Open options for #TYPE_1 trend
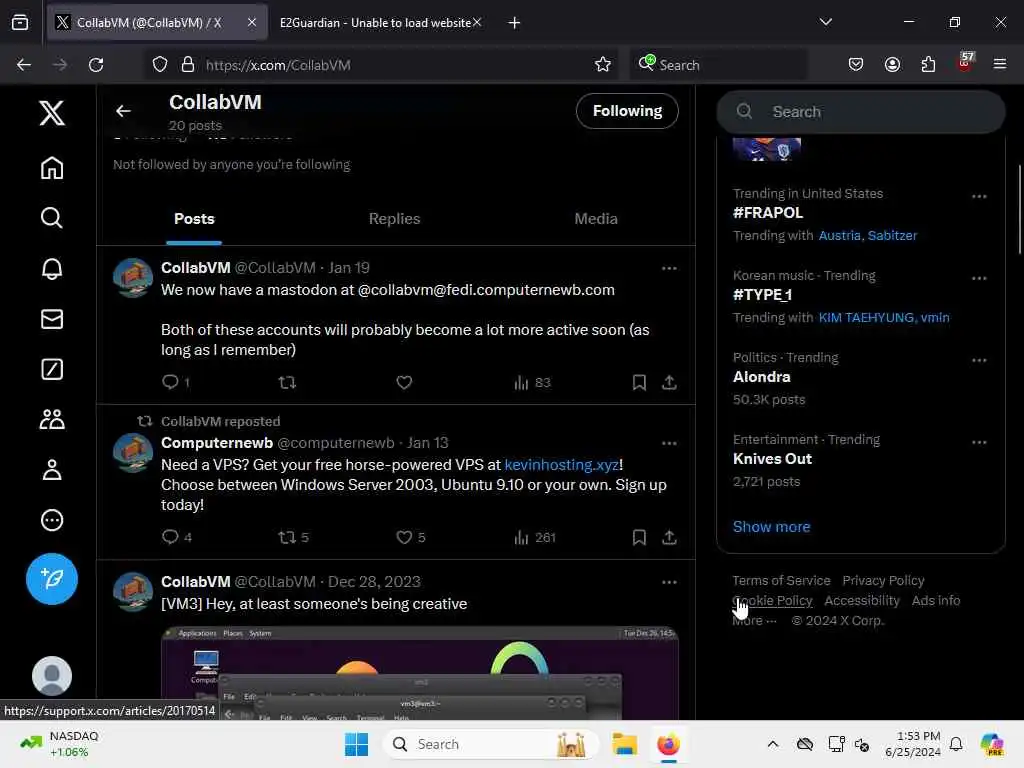This screenshot has width=1024, height=768. click(979, 278)
